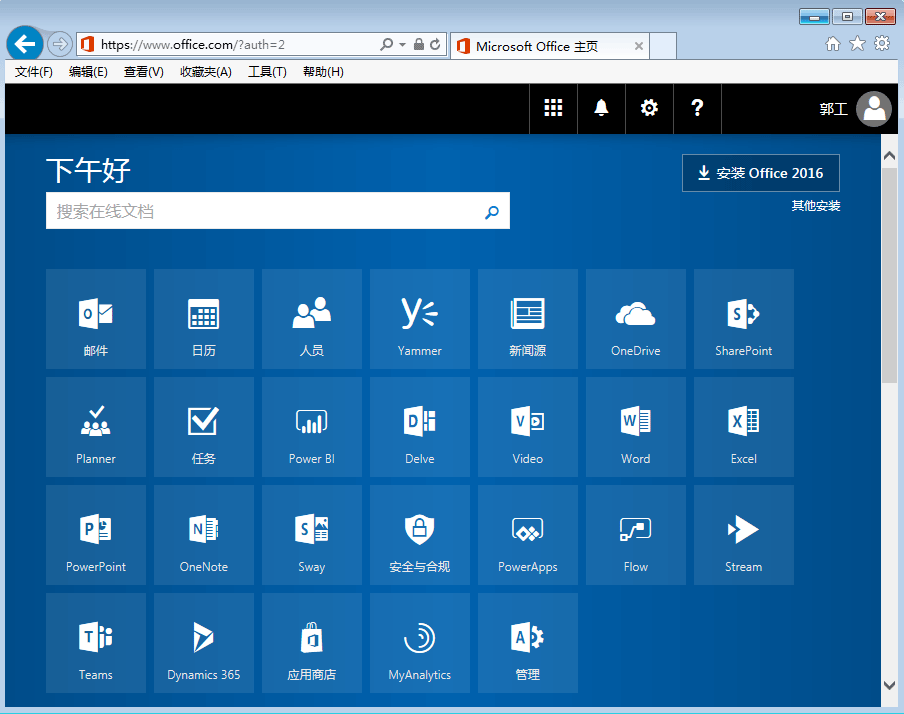Refresh the page from address bar
This screenshot has height=714, width=904.
coord(435,44)
